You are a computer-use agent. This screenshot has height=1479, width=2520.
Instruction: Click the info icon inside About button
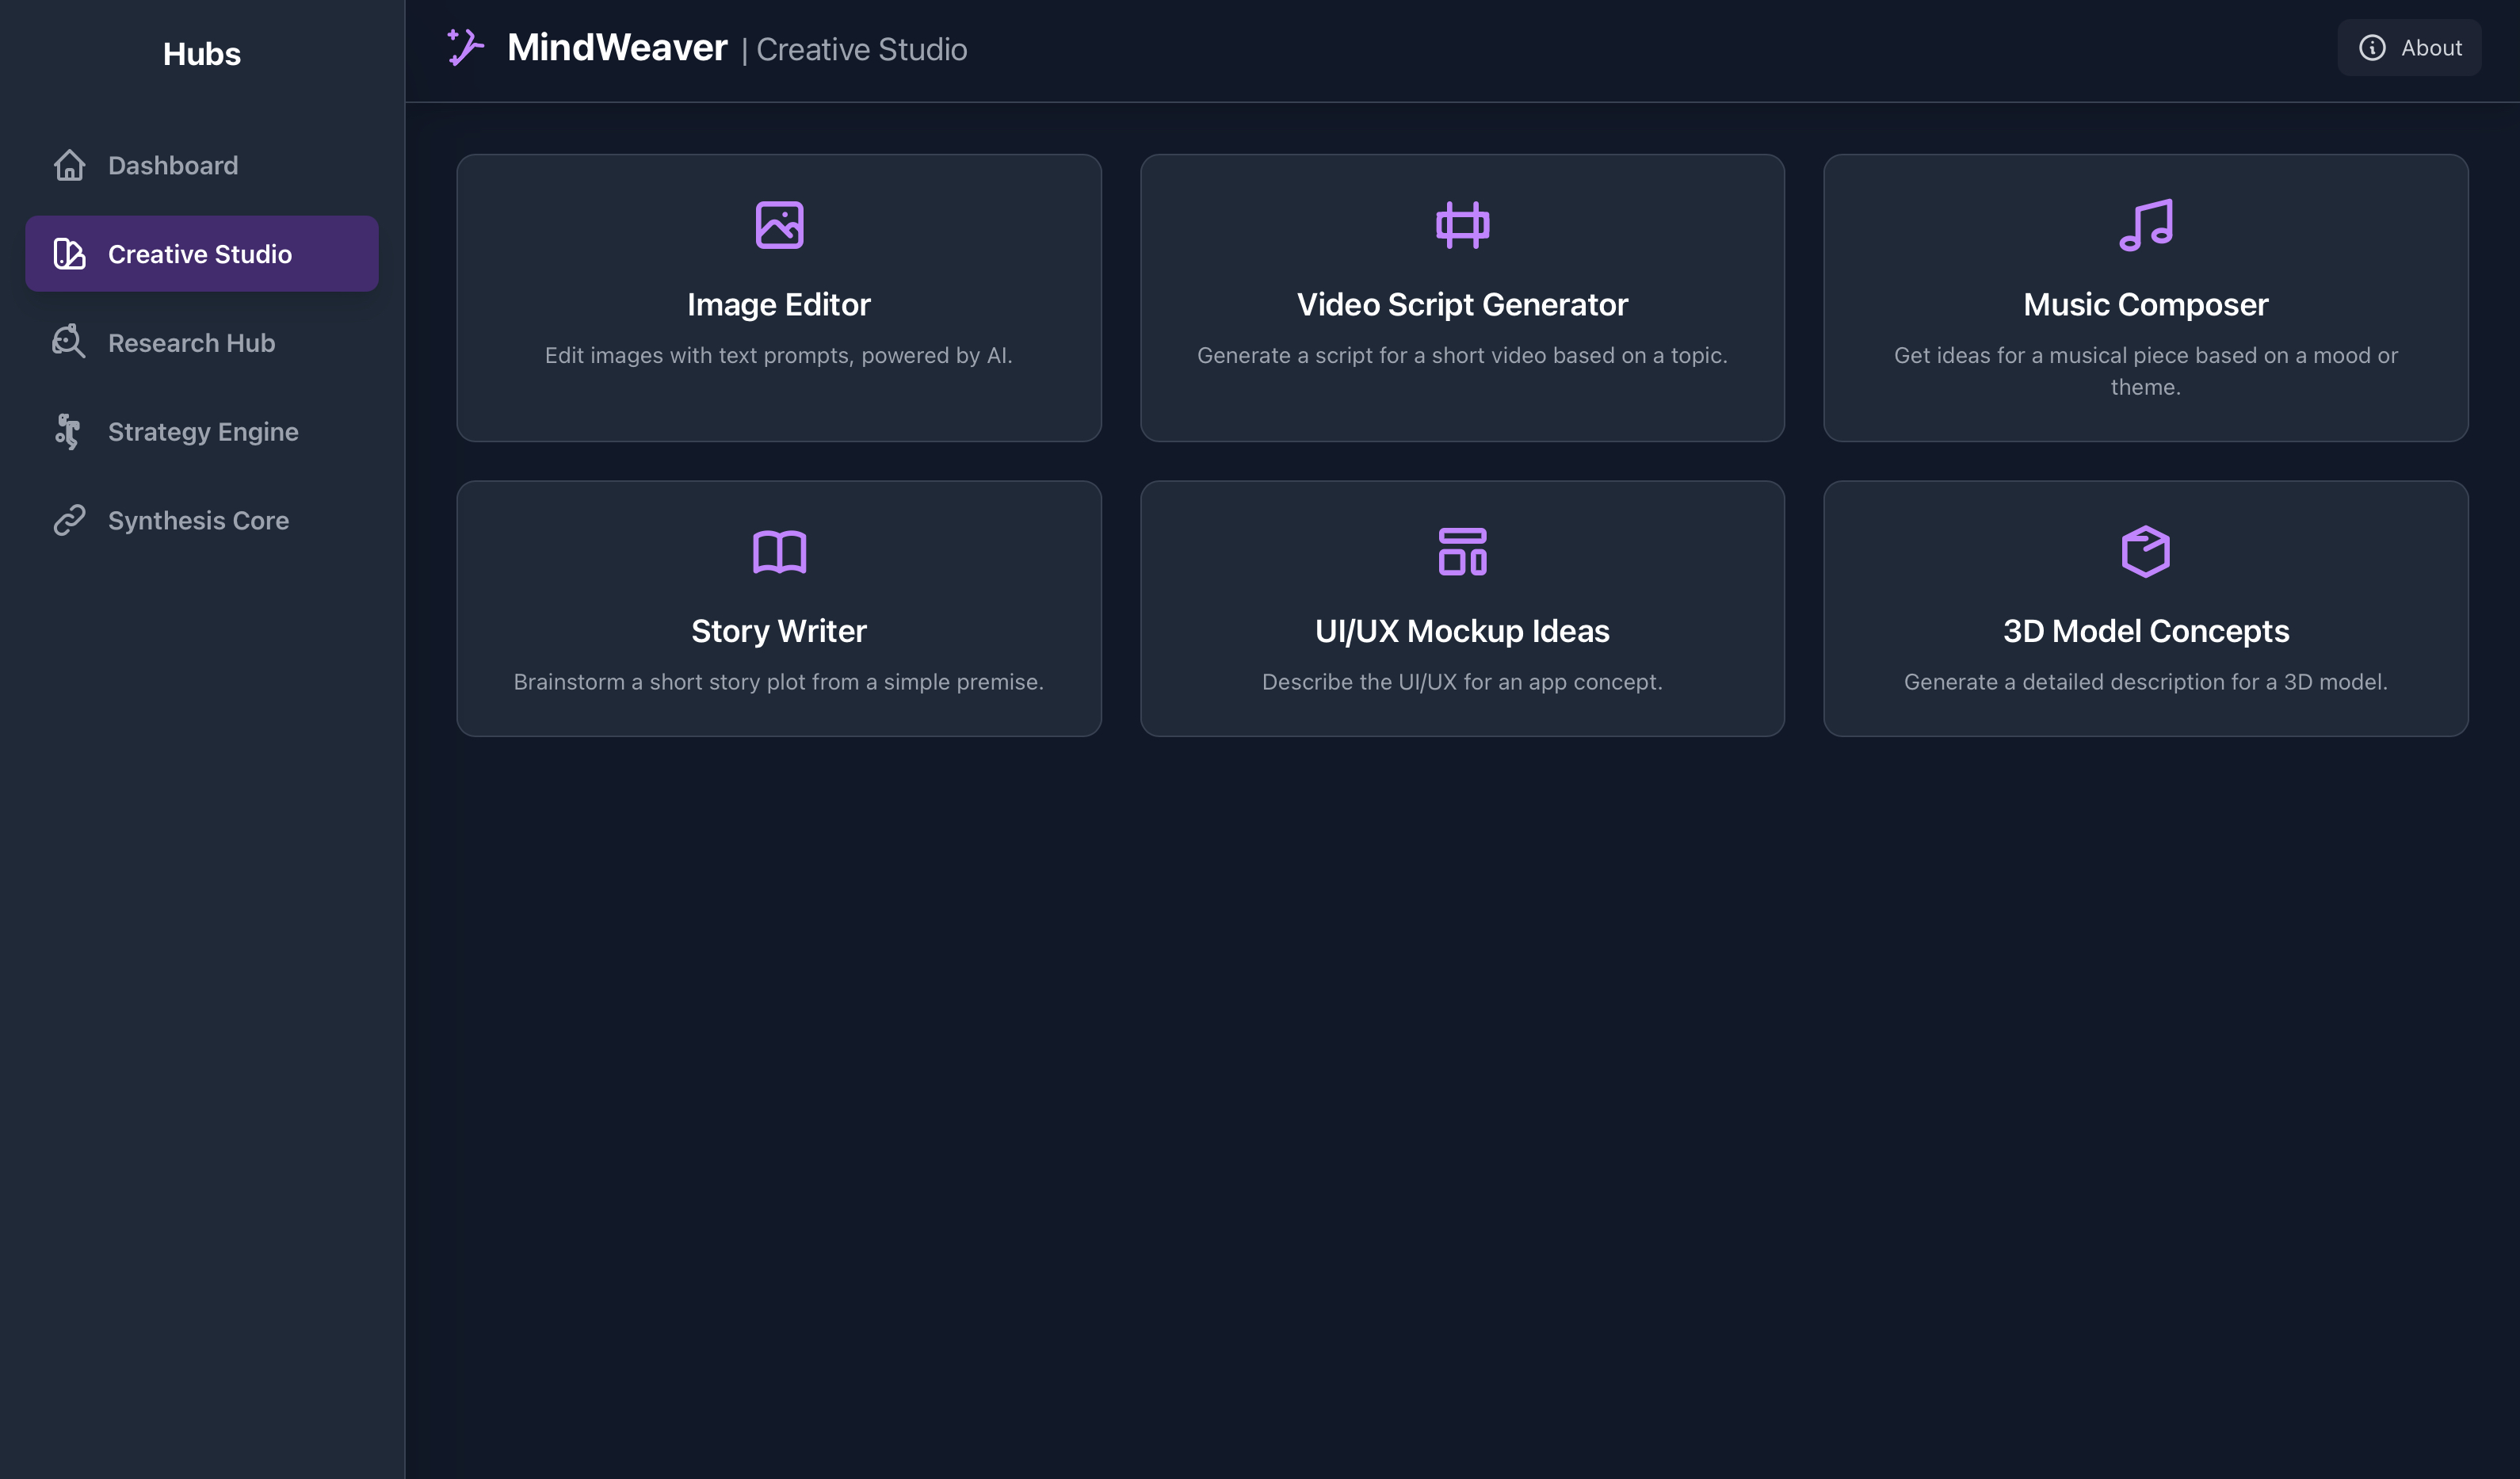pos(2371,47)
